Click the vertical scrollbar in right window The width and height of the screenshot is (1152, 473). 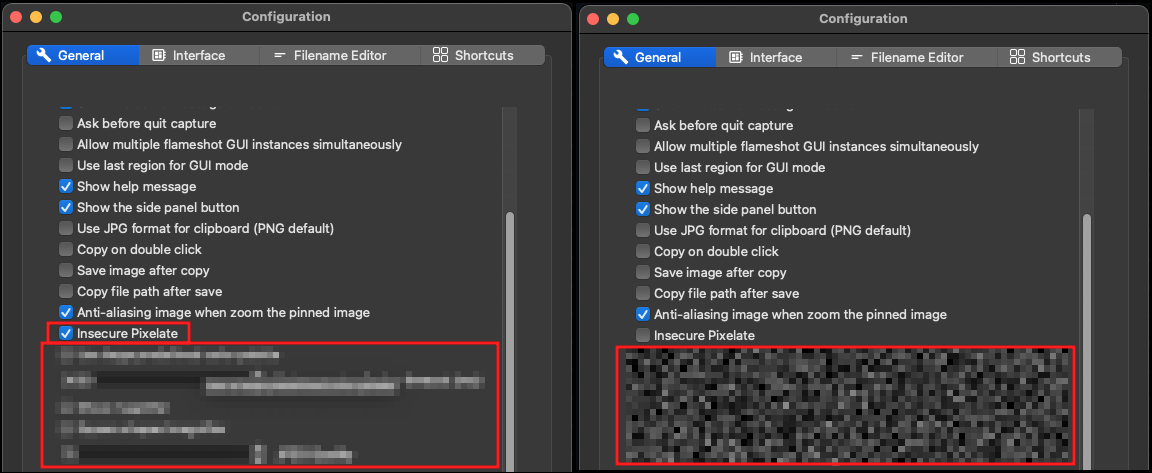[x=1087, y=340]
